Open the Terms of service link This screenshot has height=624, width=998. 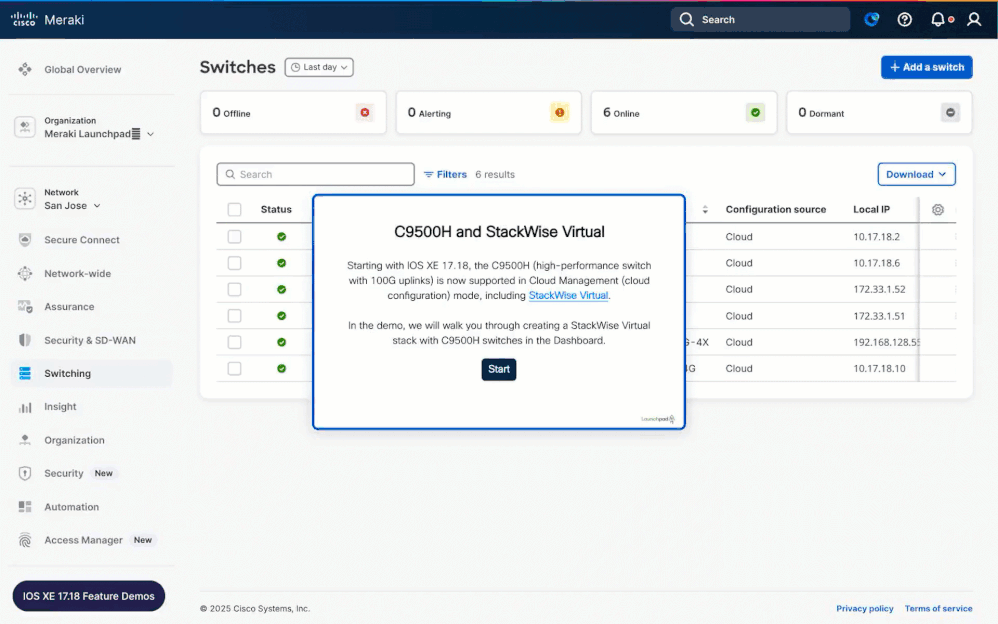point(938,609)
